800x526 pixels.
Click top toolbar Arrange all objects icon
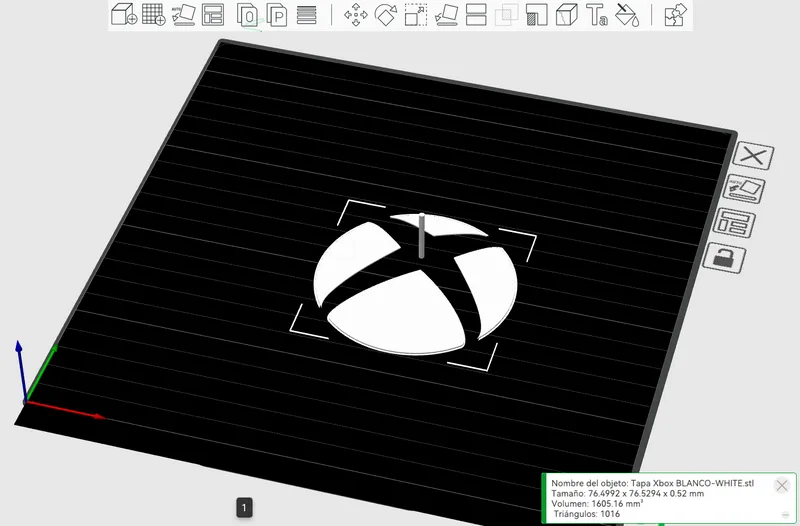pos(213,14)
